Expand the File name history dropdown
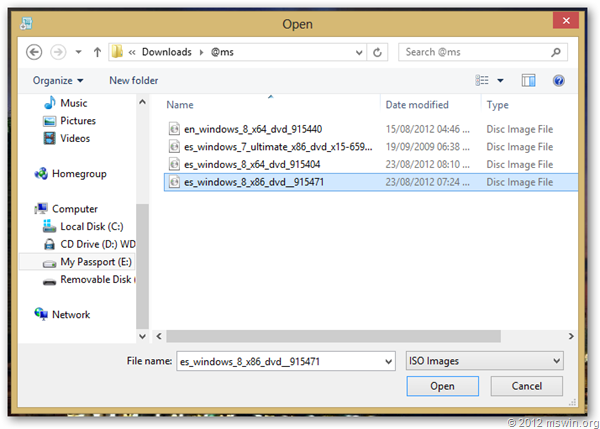This screenshot has width=600, height=429. click(x=387, y=360)
